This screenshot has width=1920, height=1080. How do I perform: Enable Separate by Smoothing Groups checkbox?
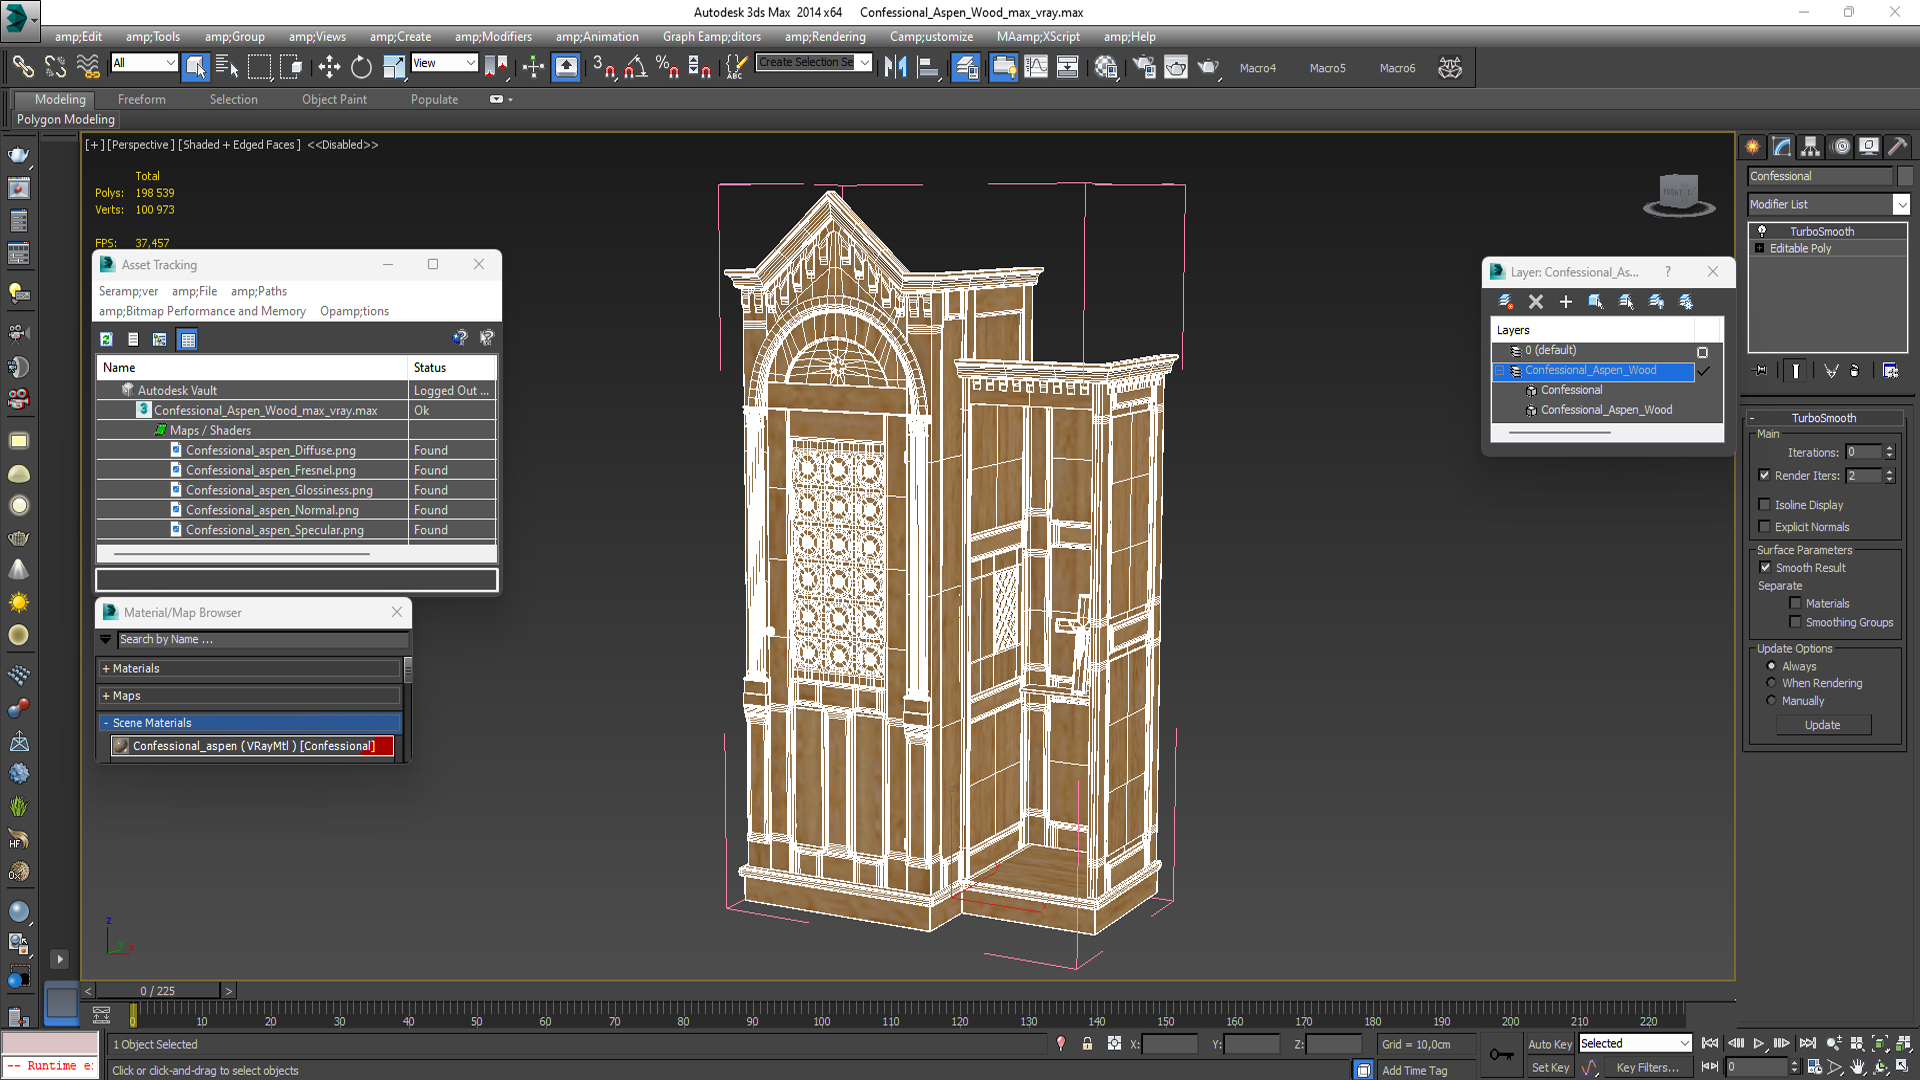click(1795, 622)
